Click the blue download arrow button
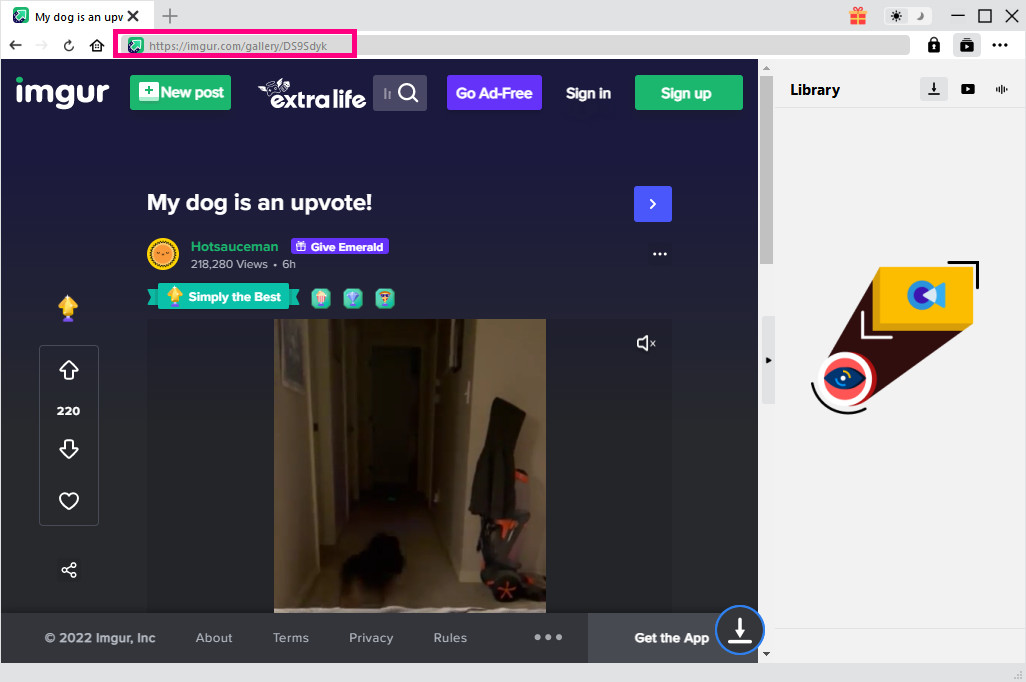Image resolution: width=1026 pixels, height=682 pixels. point(740,631)
